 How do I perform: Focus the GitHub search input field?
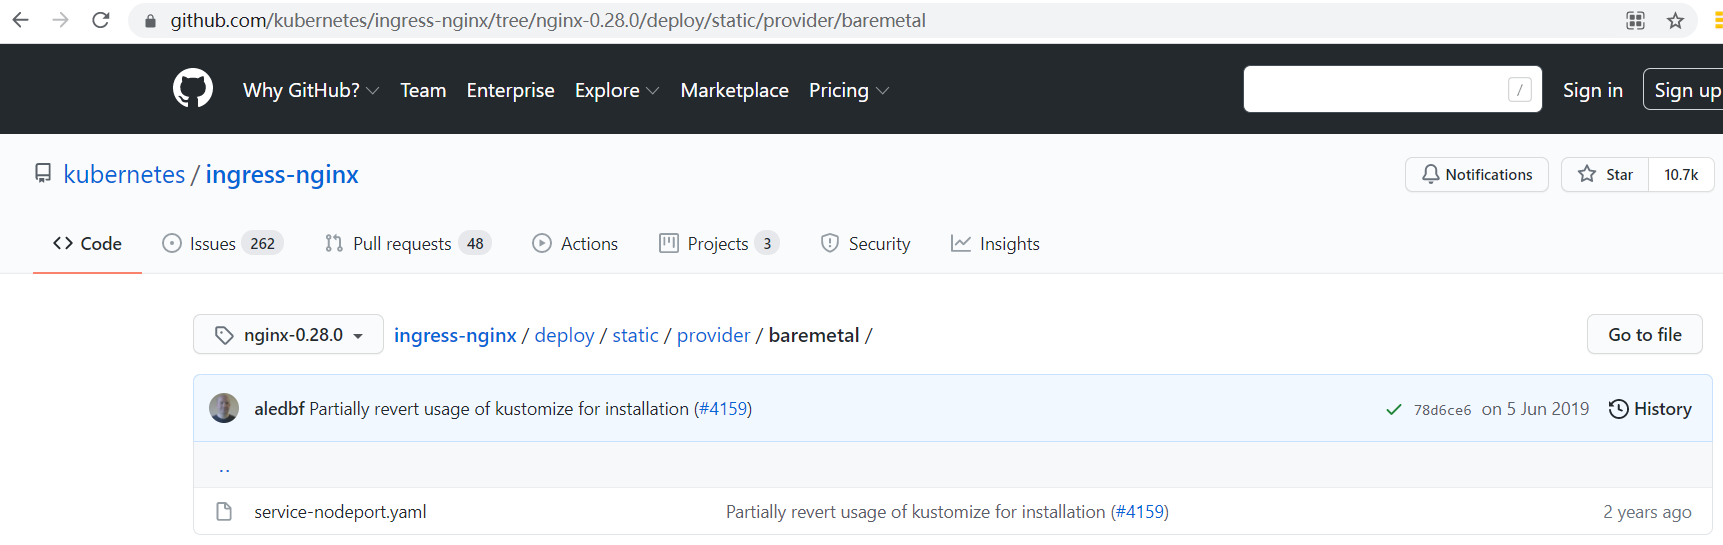(x=1375, y=89)
